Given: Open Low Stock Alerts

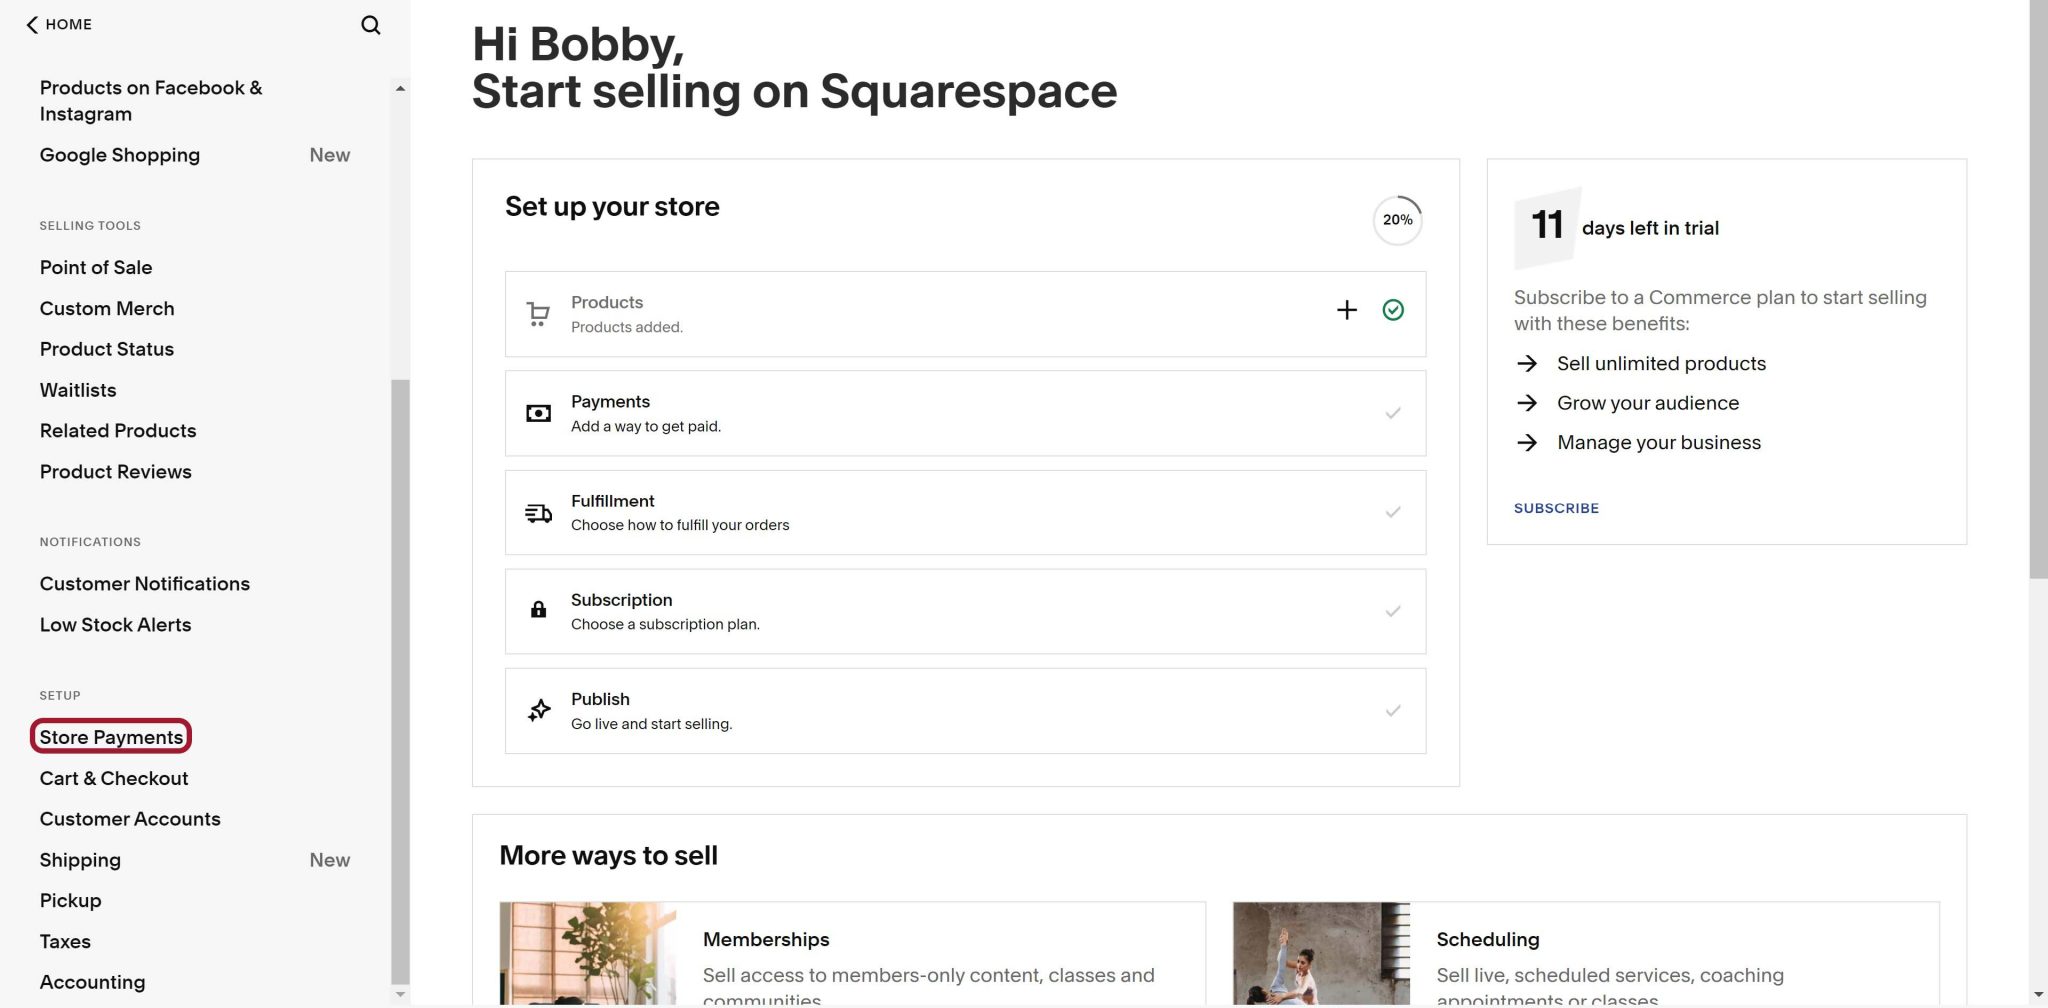Looking at the screenshot, I should click(x=116, y=625).
